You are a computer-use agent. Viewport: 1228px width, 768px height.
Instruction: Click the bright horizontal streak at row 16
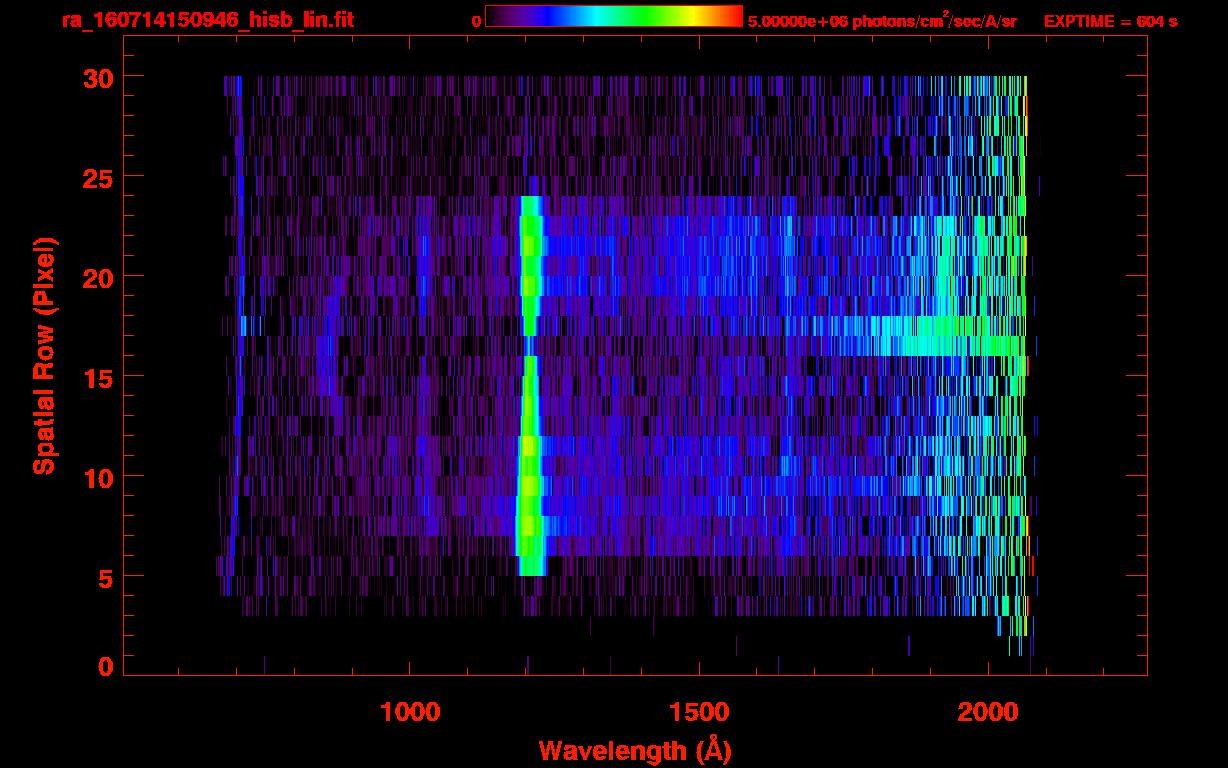(x=960, y=346)
